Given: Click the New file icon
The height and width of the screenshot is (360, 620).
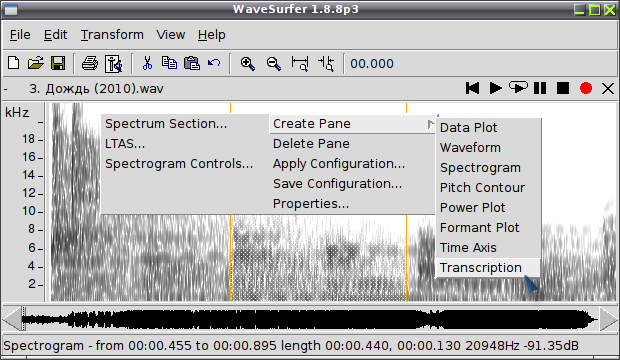Looking at the screenshot, I should coord(13,63).
